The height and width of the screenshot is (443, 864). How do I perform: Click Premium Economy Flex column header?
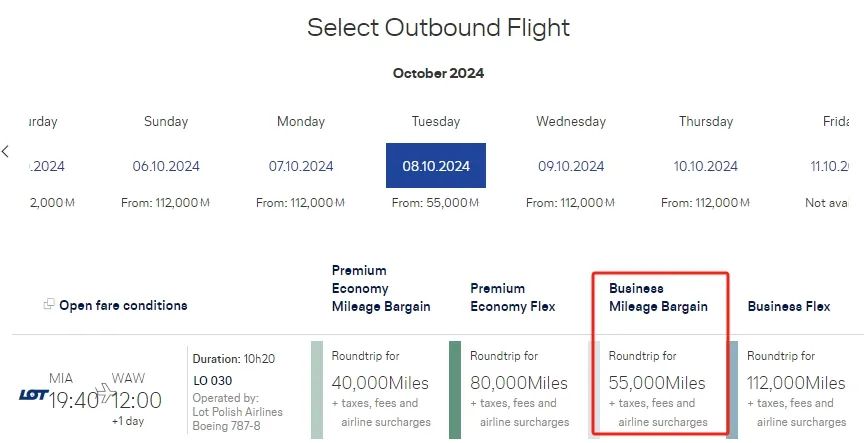coord(512,297)
